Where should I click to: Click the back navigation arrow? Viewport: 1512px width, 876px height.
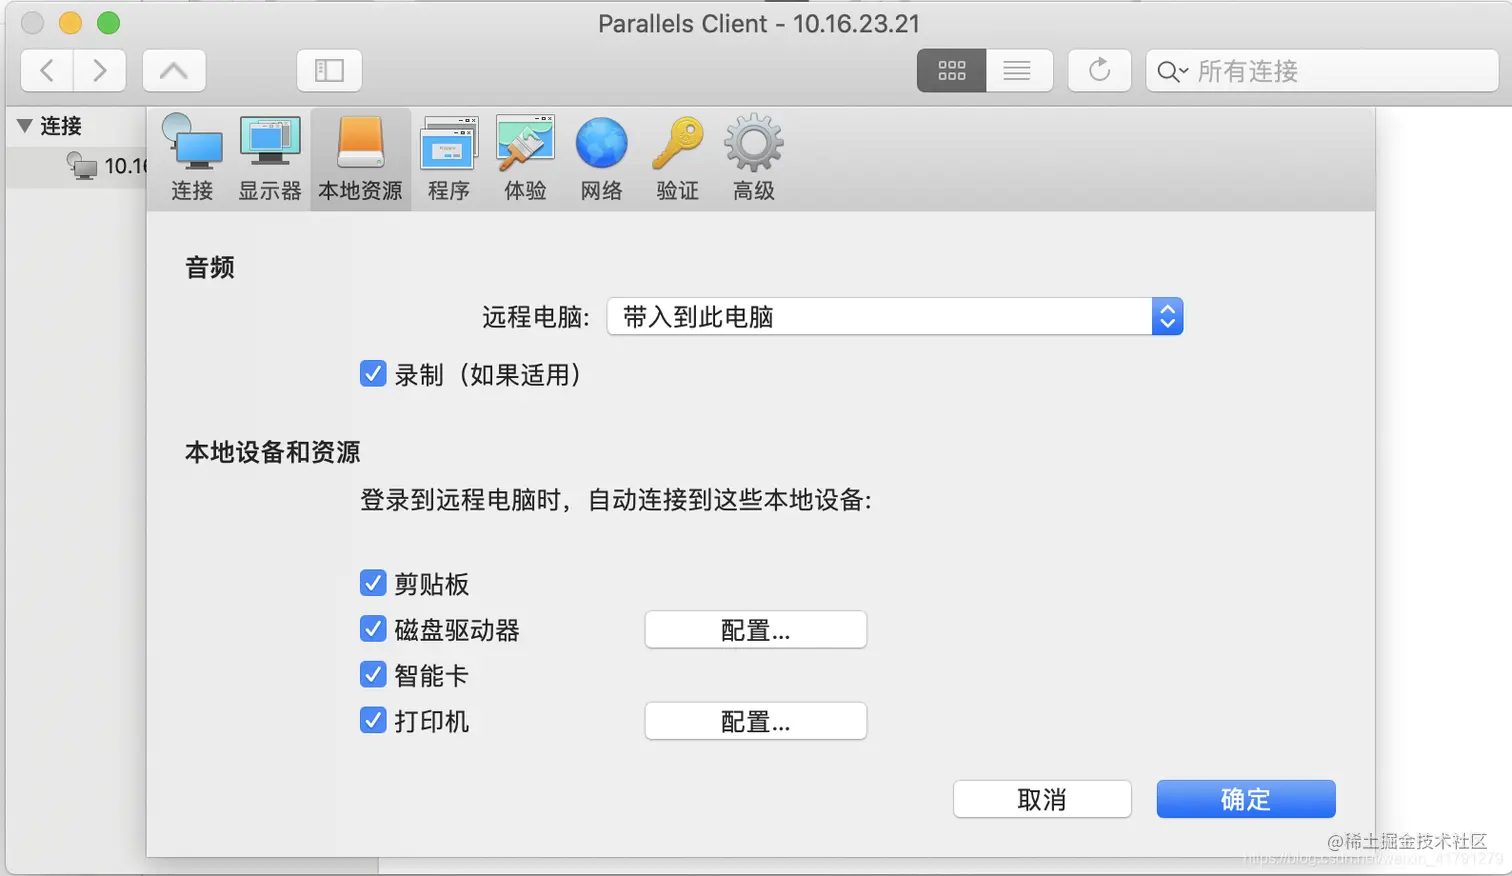(x=47, y=71)
